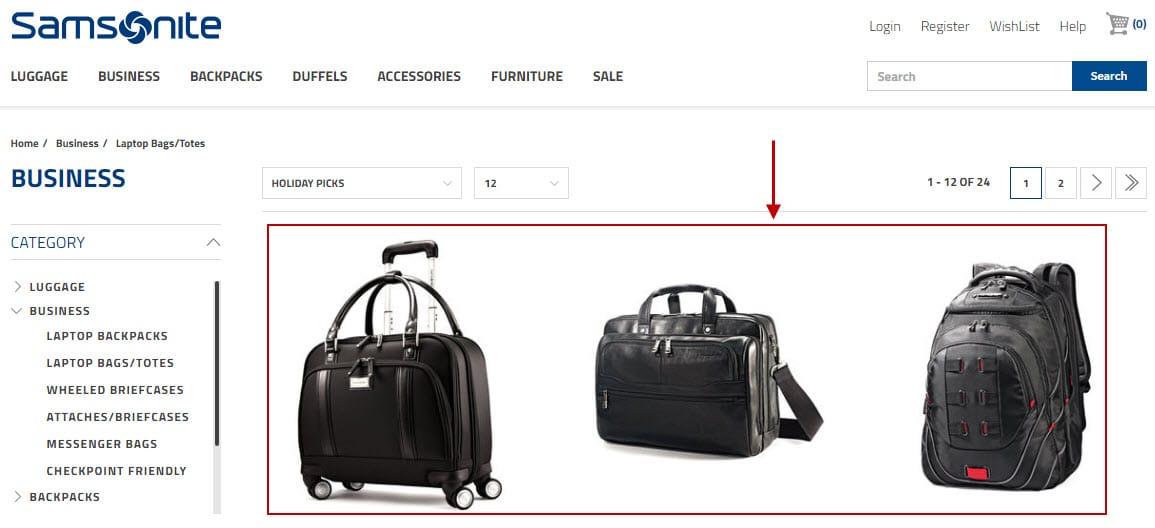Open the Luggage menu
Screen dimensions: 1155x528
[39, 76]
